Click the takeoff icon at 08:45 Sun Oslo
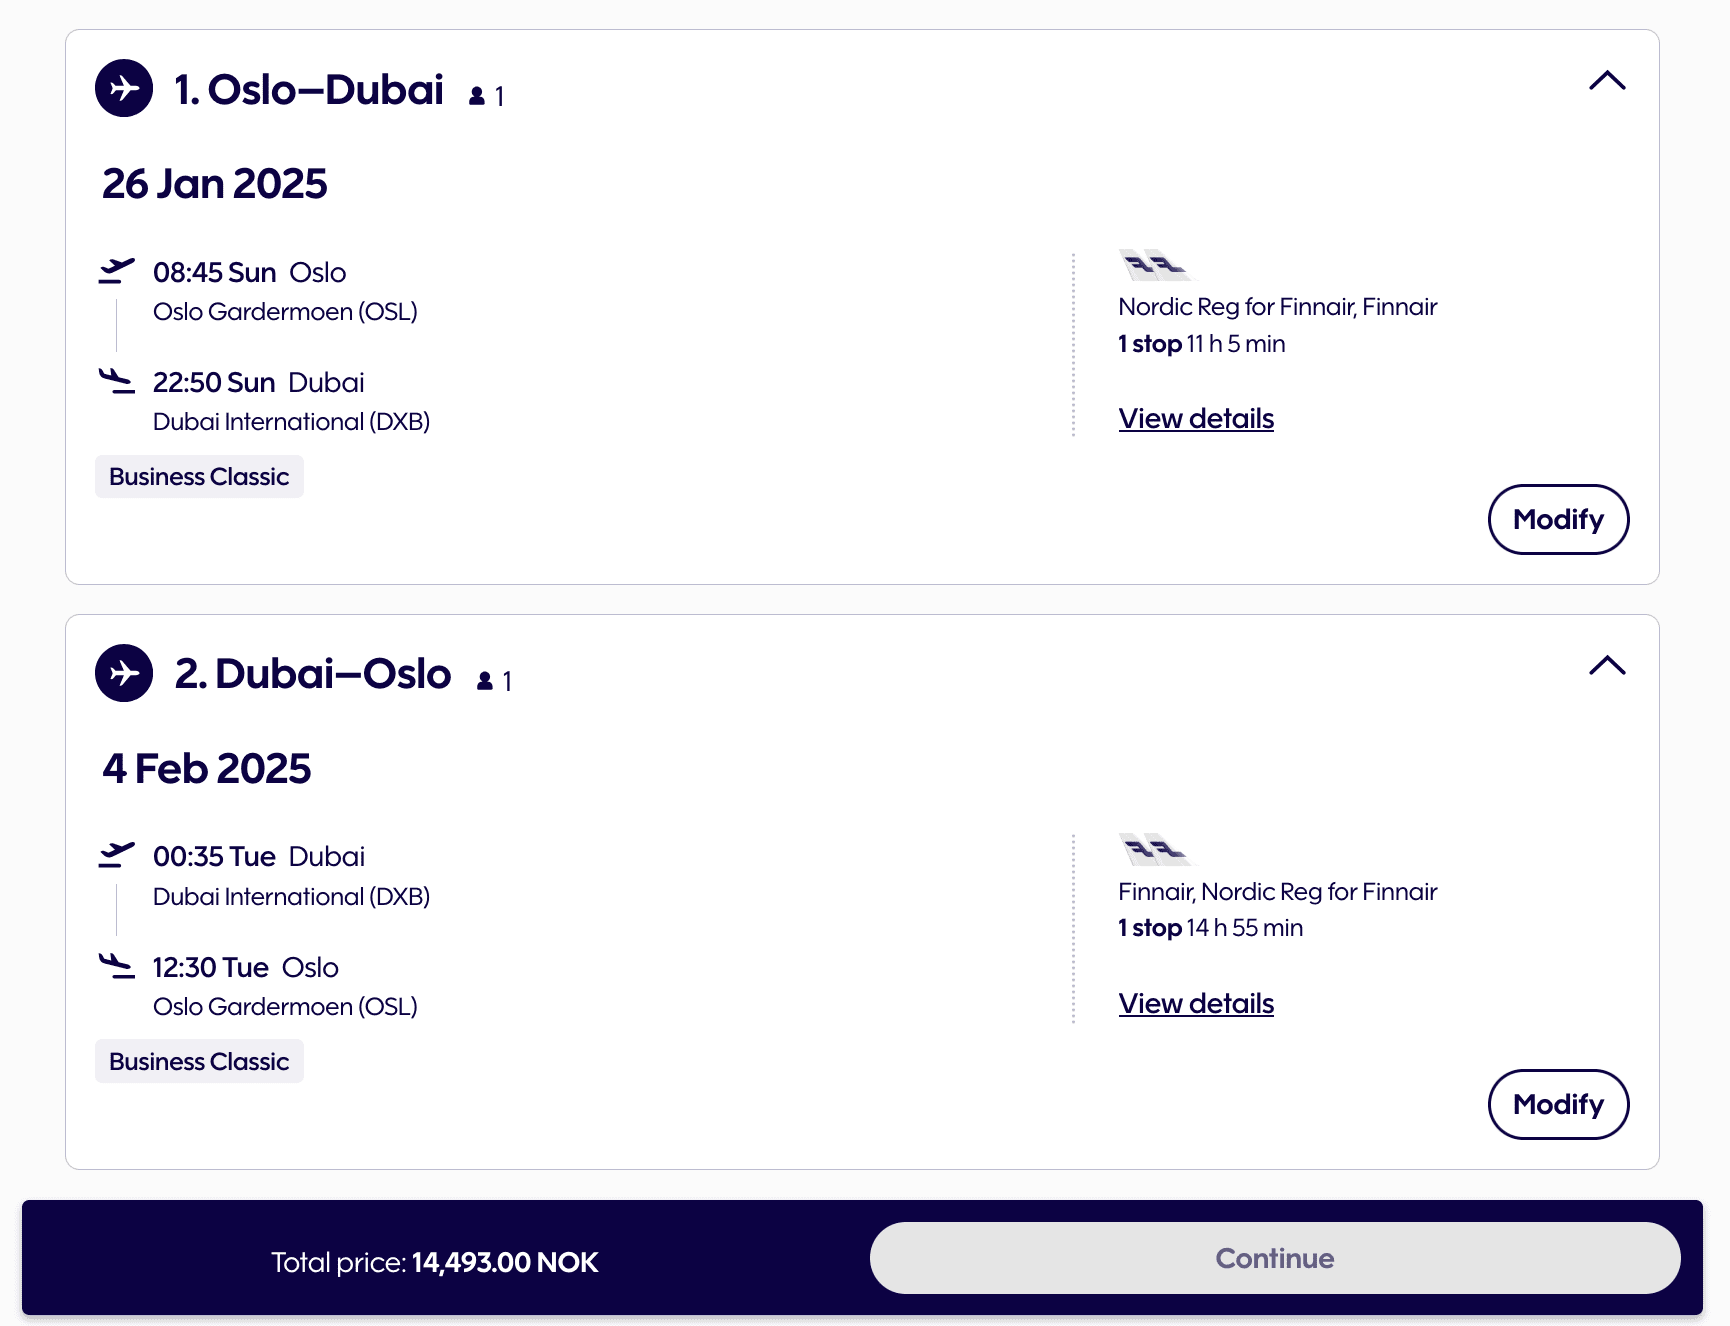 117,271
